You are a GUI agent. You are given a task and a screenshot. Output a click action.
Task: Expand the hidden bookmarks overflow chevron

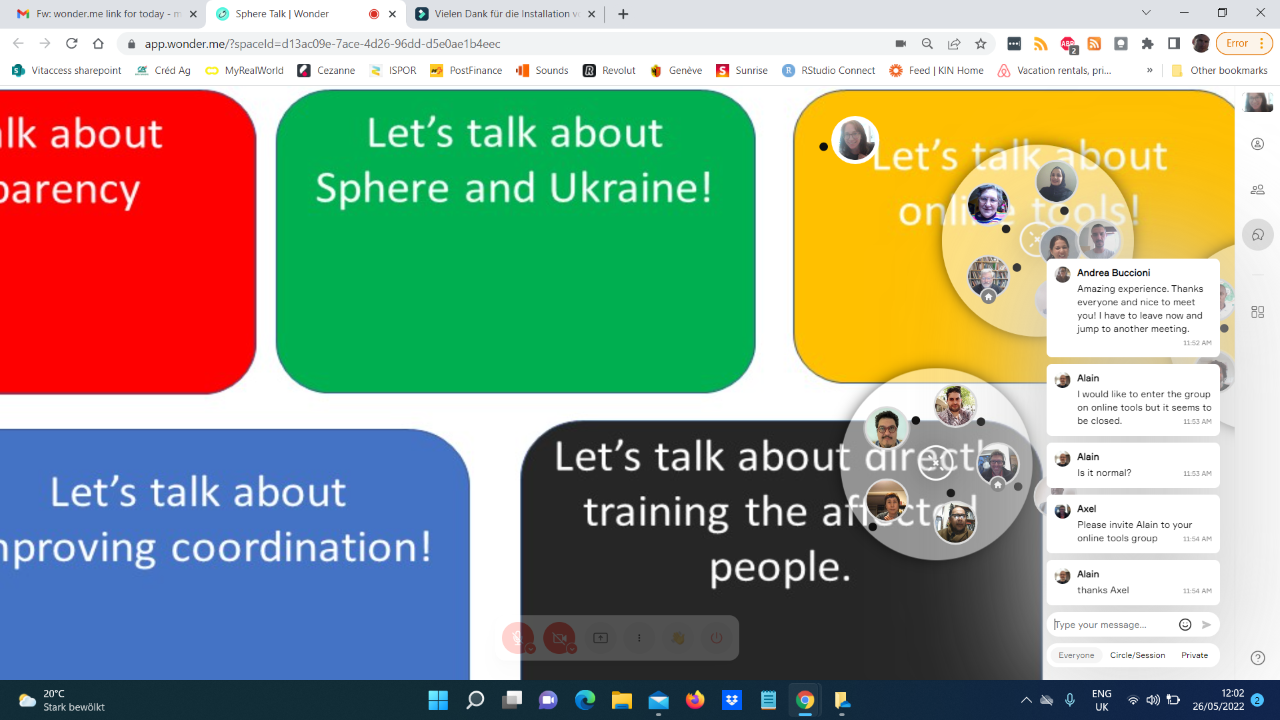[x=1149, y=71]
